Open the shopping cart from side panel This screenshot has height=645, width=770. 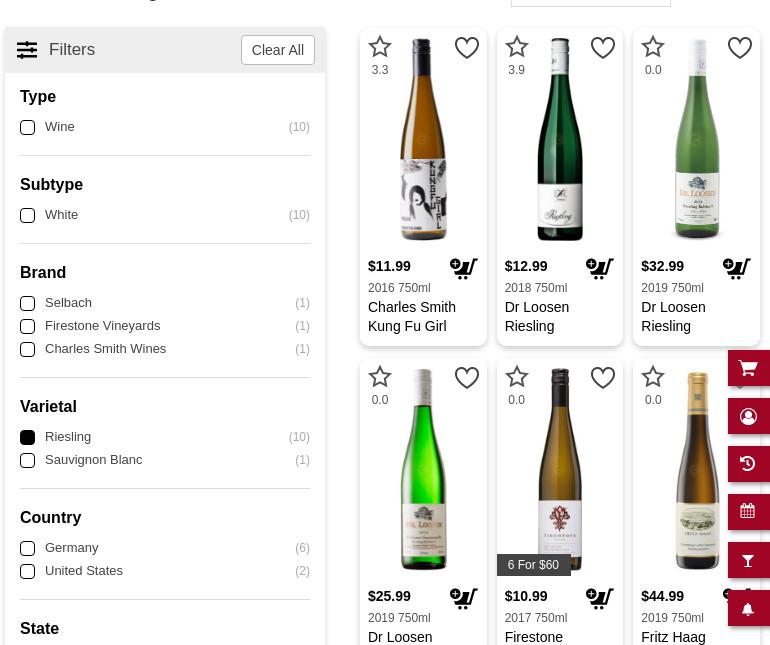[x=748, y=369]
